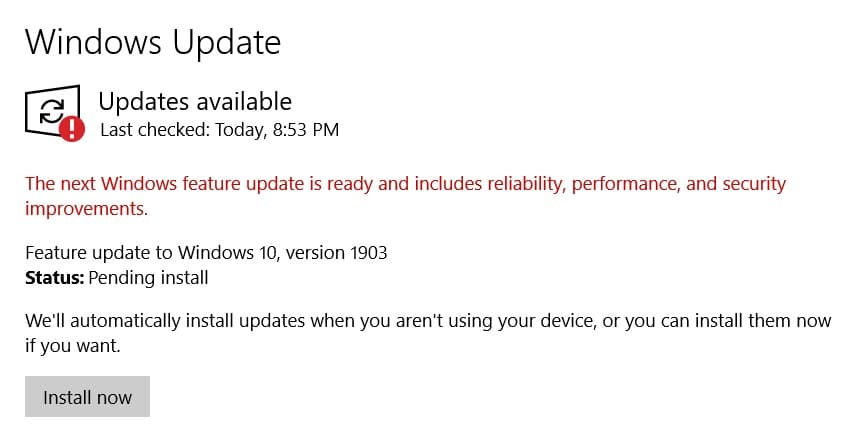Click the update sync arrows icon
This screenshot has width=863, height=438.
[x=50, y=112]
